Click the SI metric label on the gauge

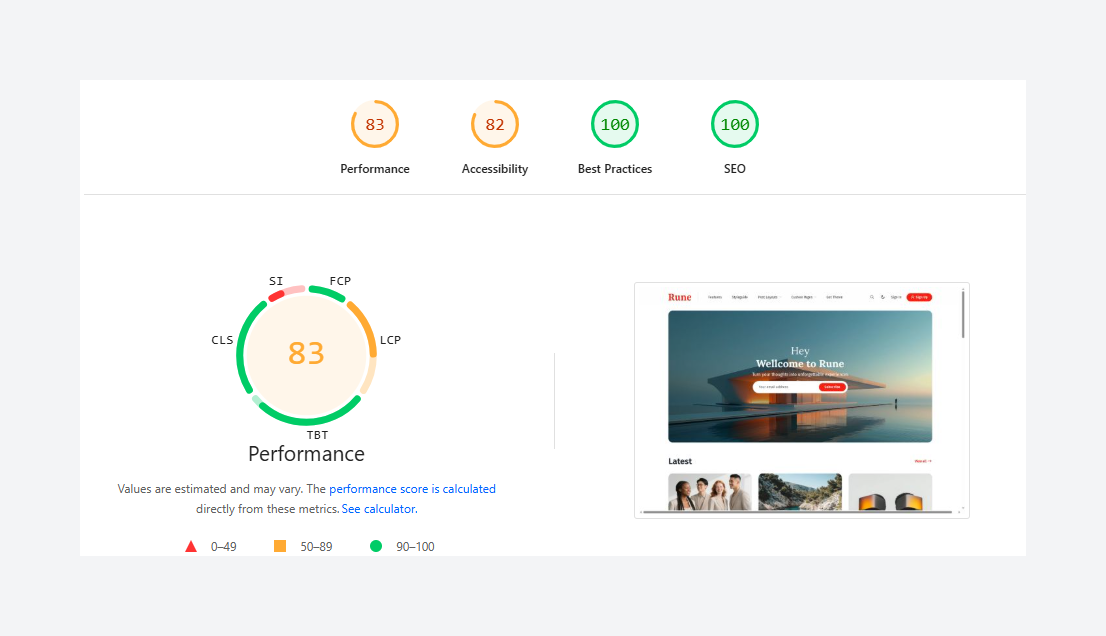(276, 281)
